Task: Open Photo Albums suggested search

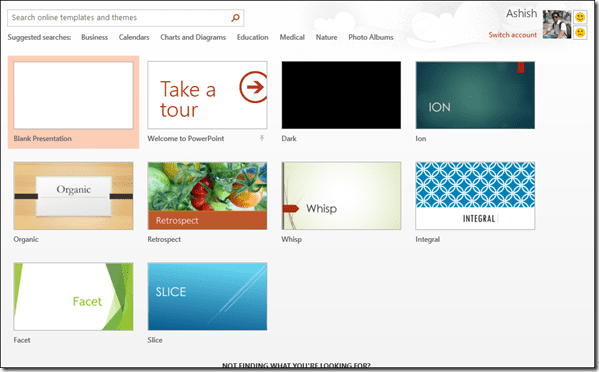Action: (371, 37)
